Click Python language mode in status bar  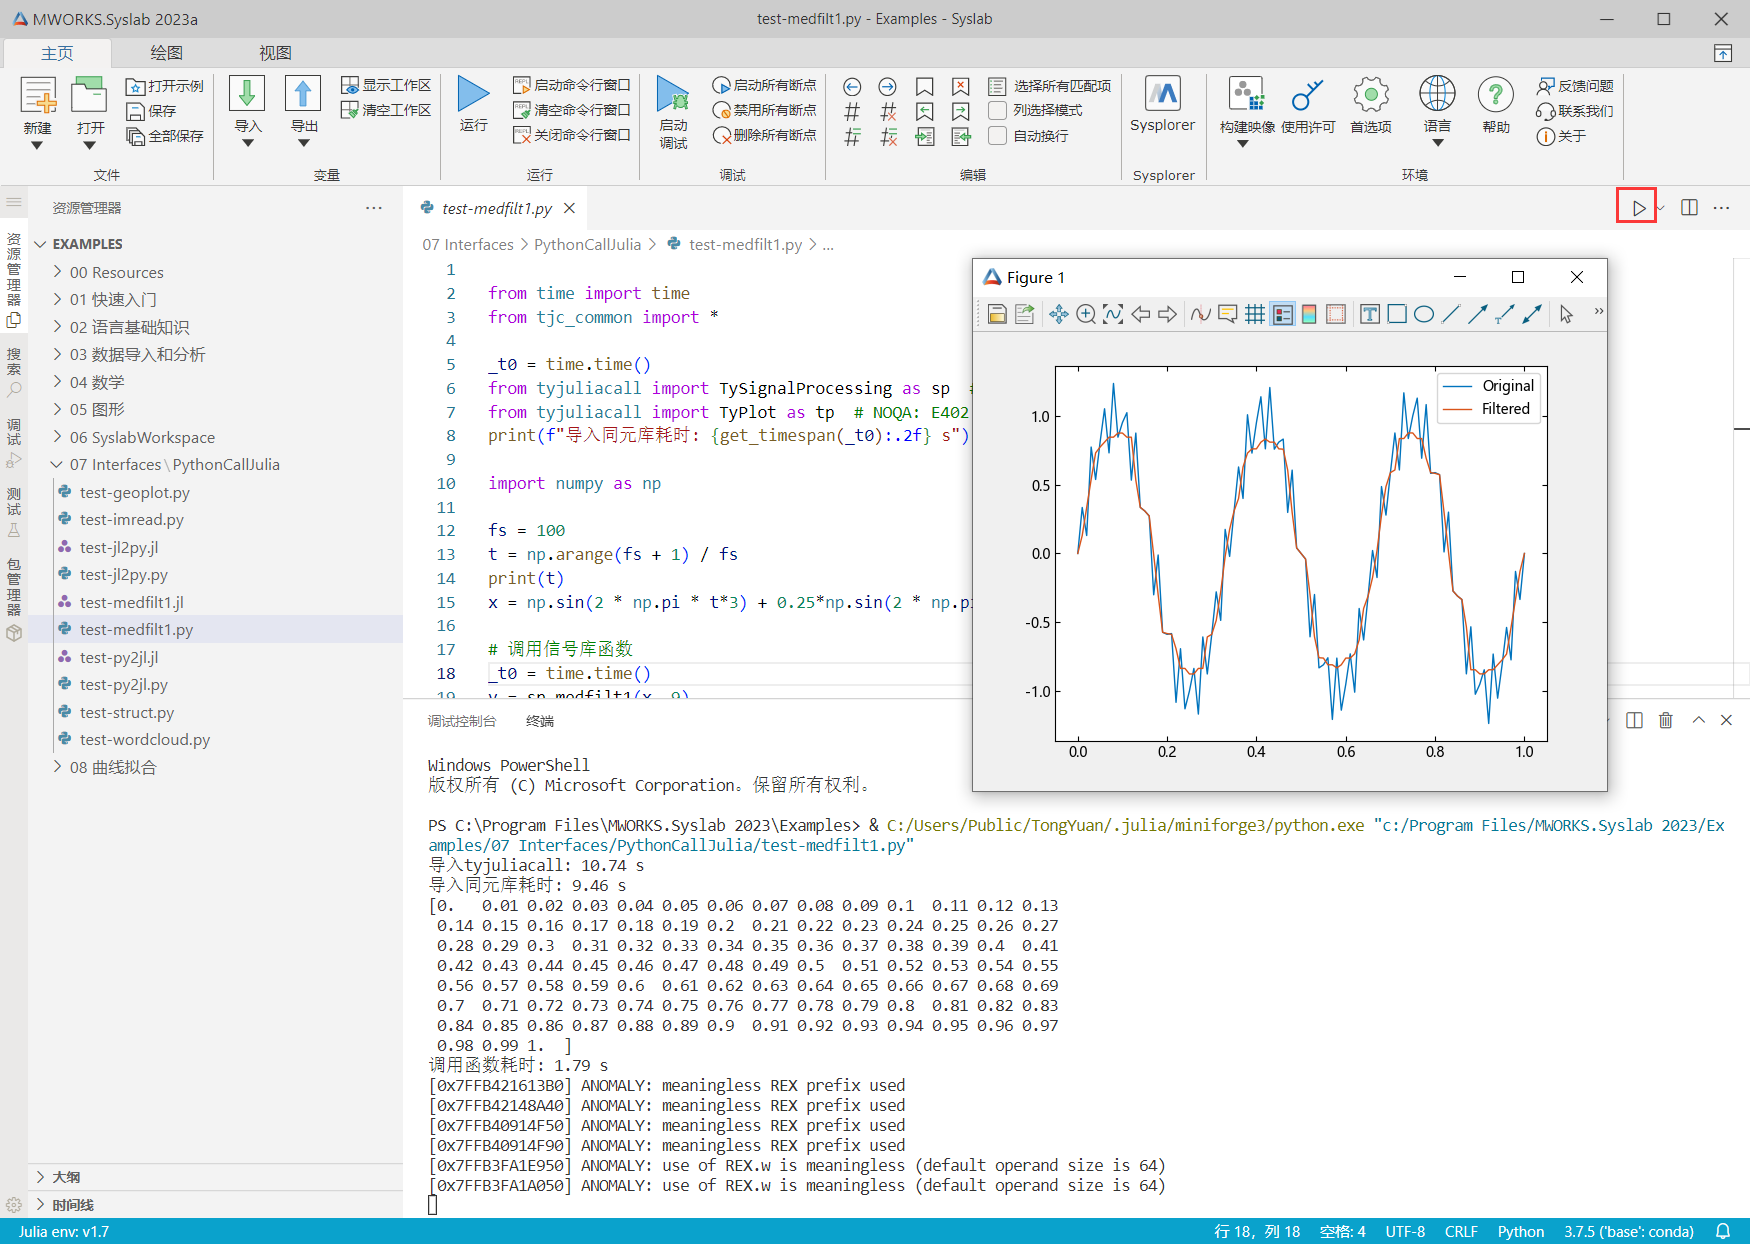(1520, 1232)
